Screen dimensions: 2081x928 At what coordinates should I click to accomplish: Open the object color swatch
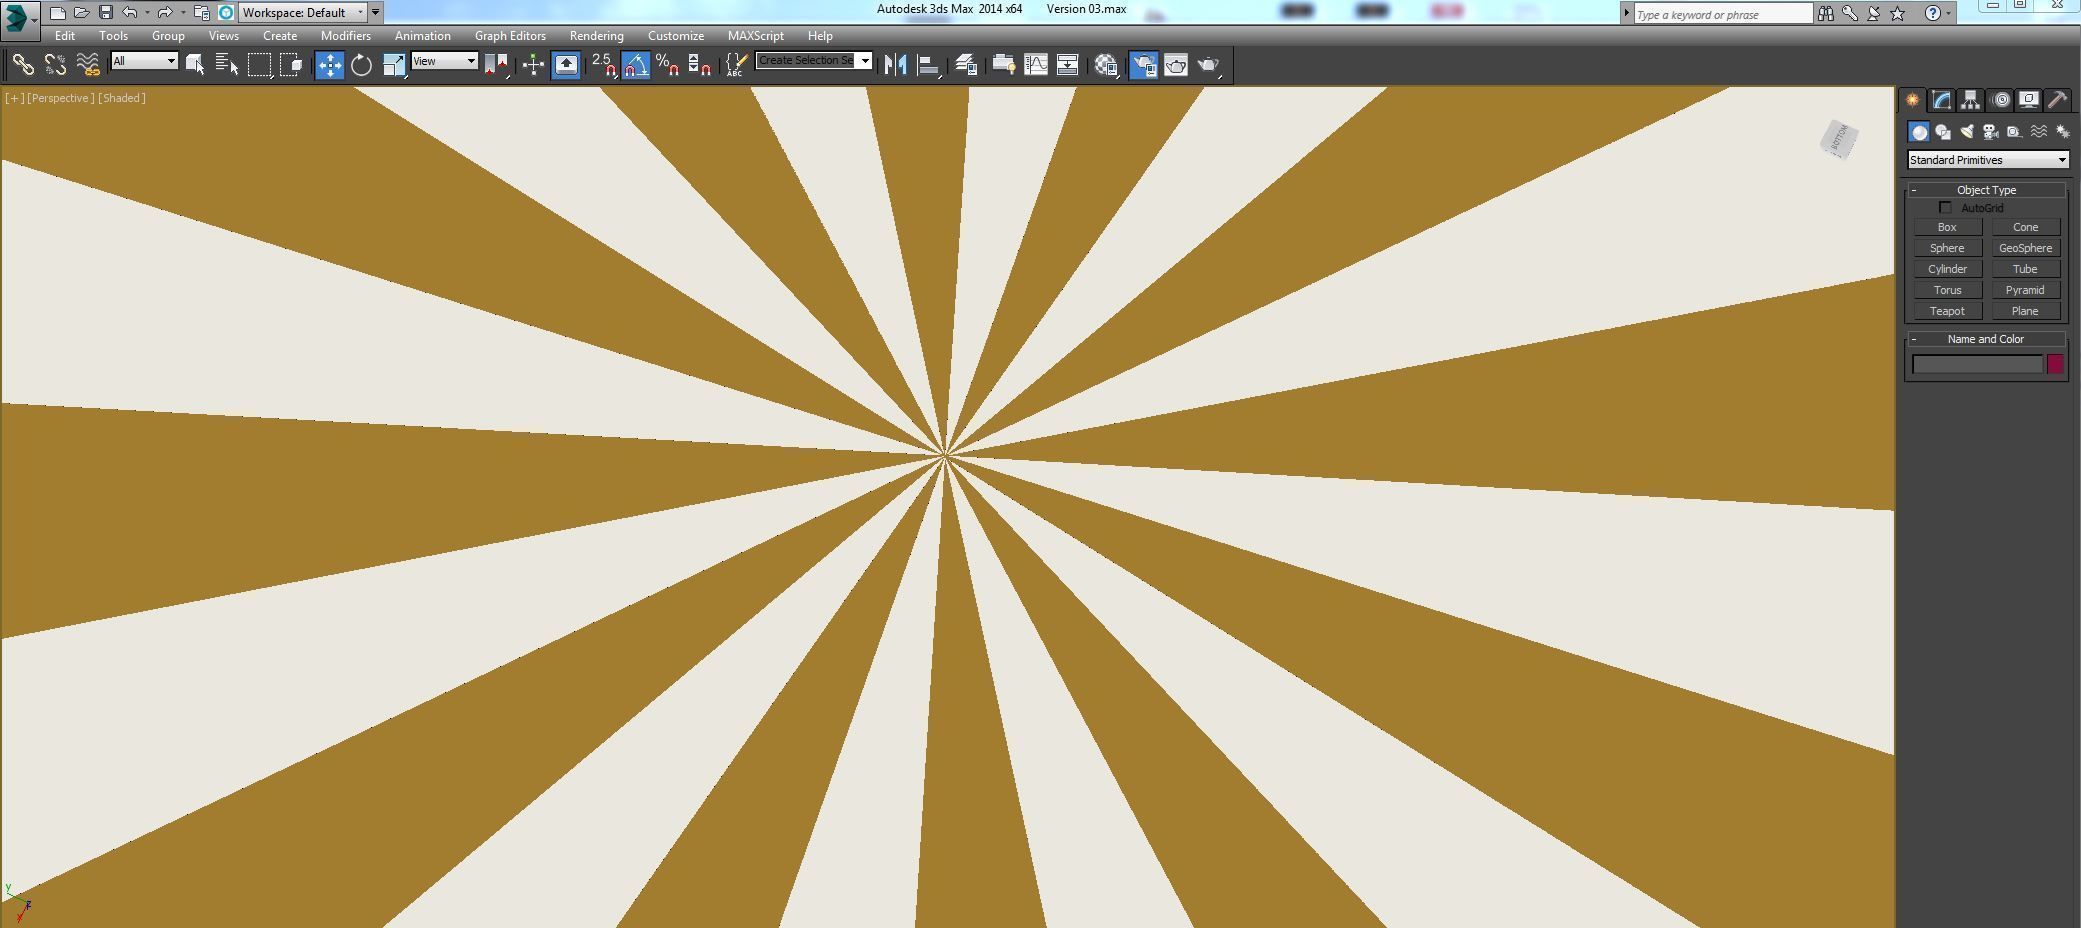coord(2055,364)
